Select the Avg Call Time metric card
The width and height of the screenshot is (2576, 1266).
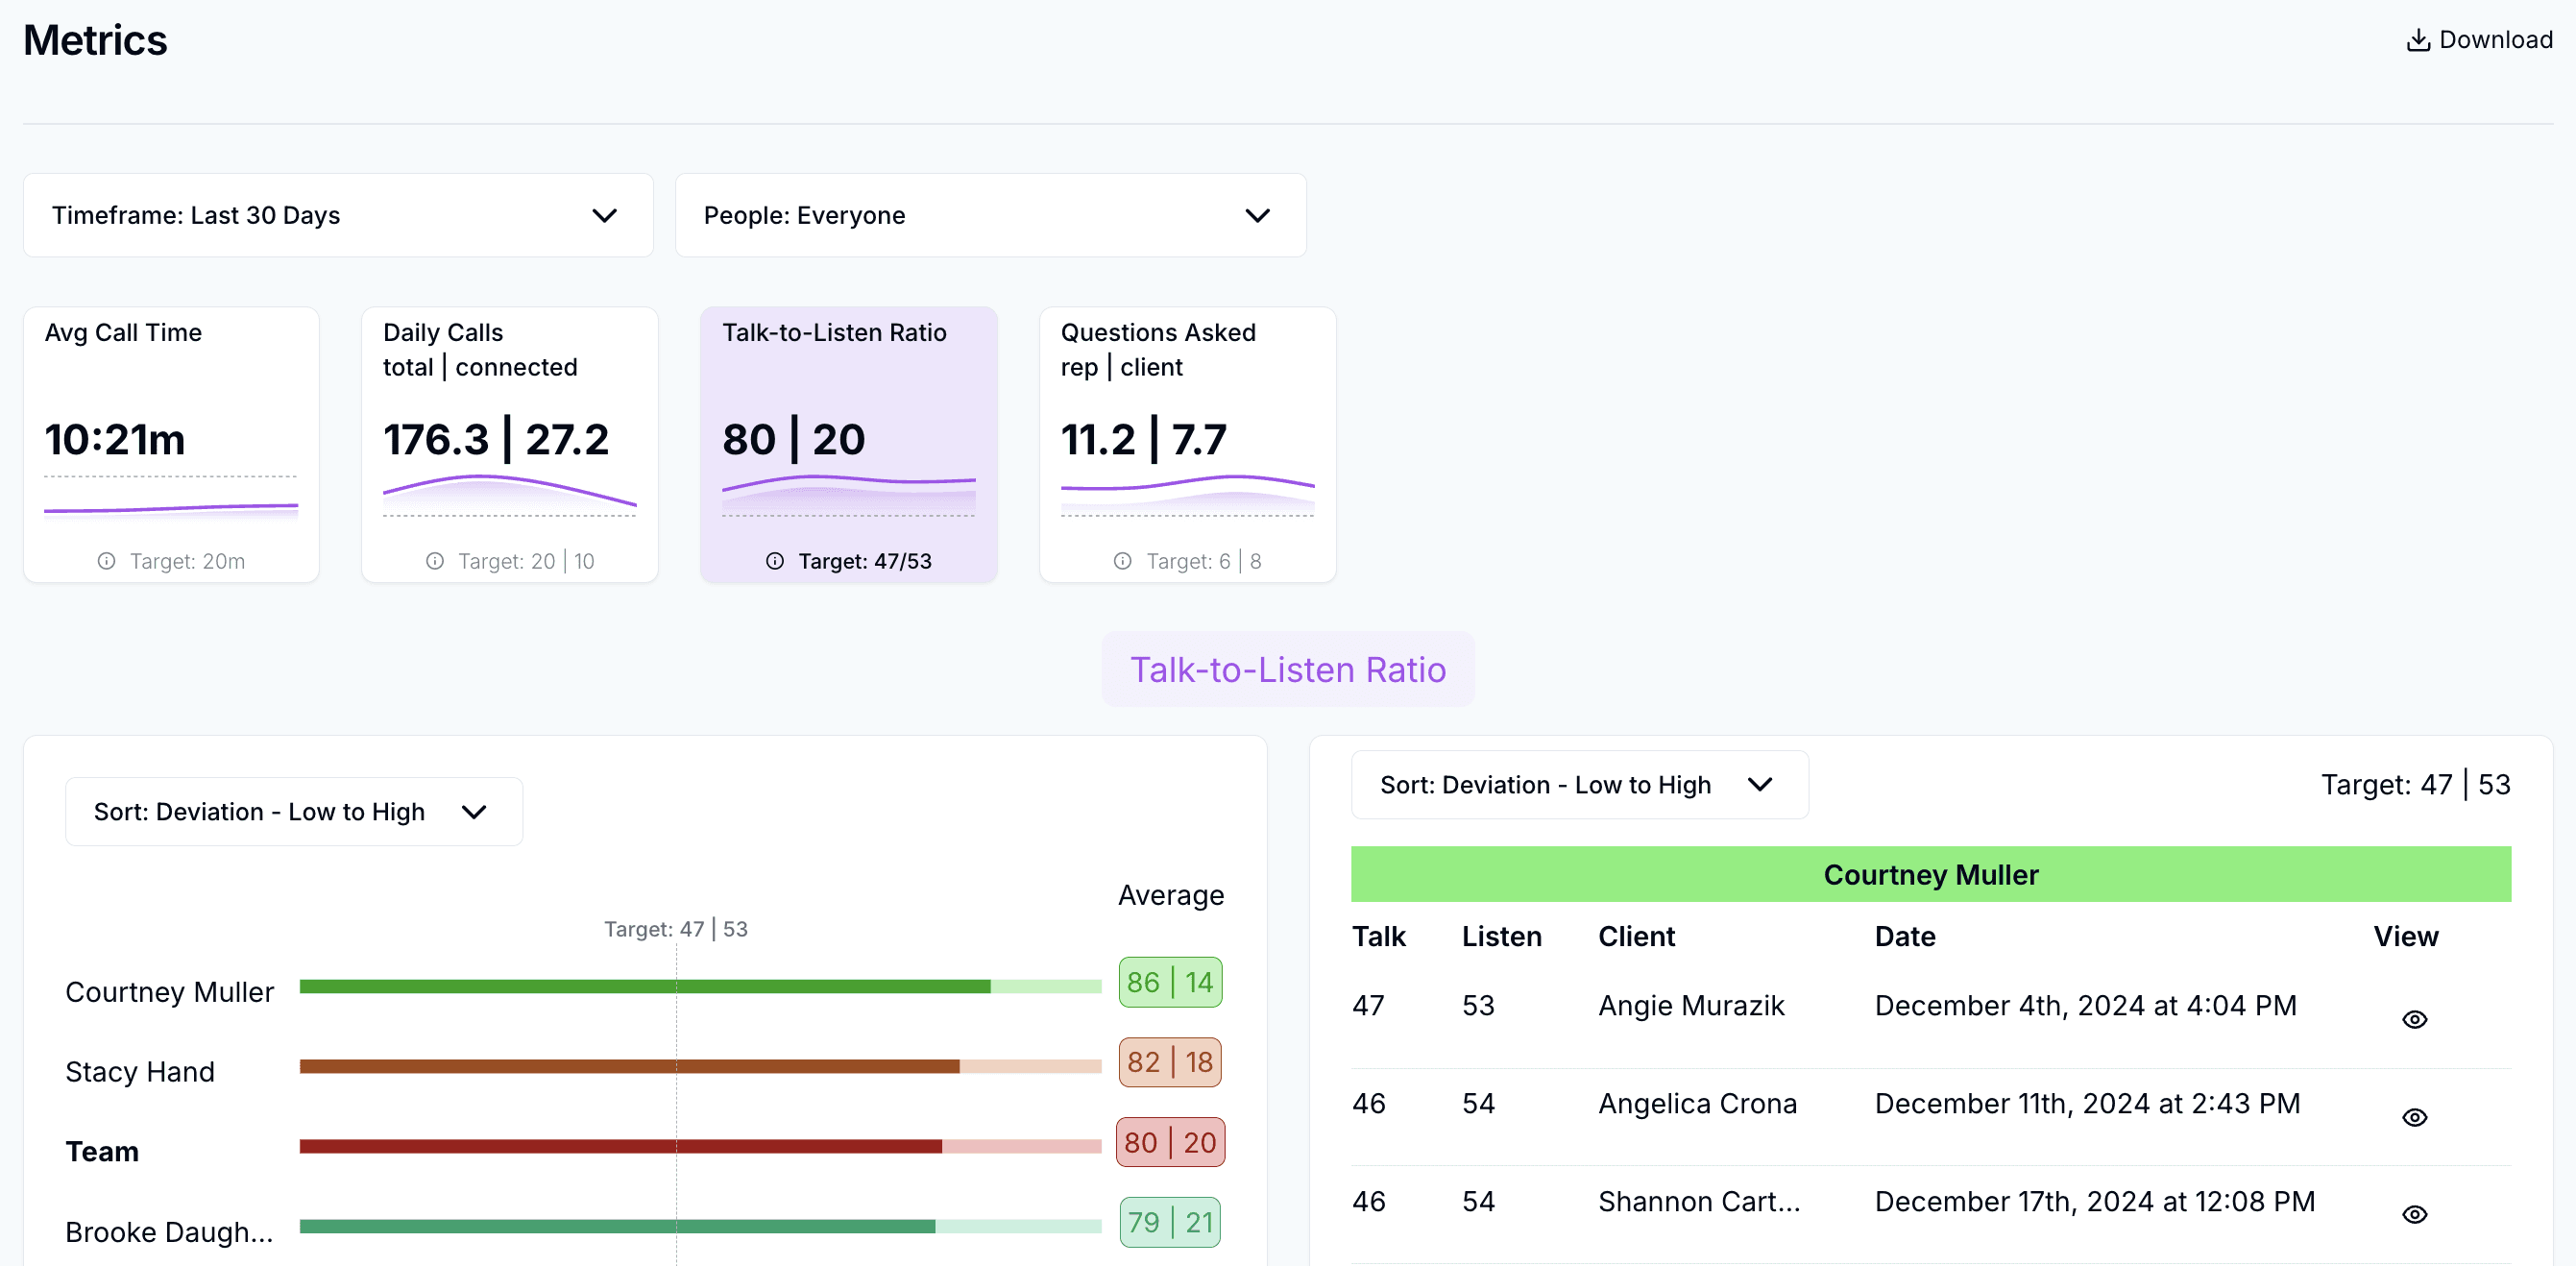pos(171,444)
